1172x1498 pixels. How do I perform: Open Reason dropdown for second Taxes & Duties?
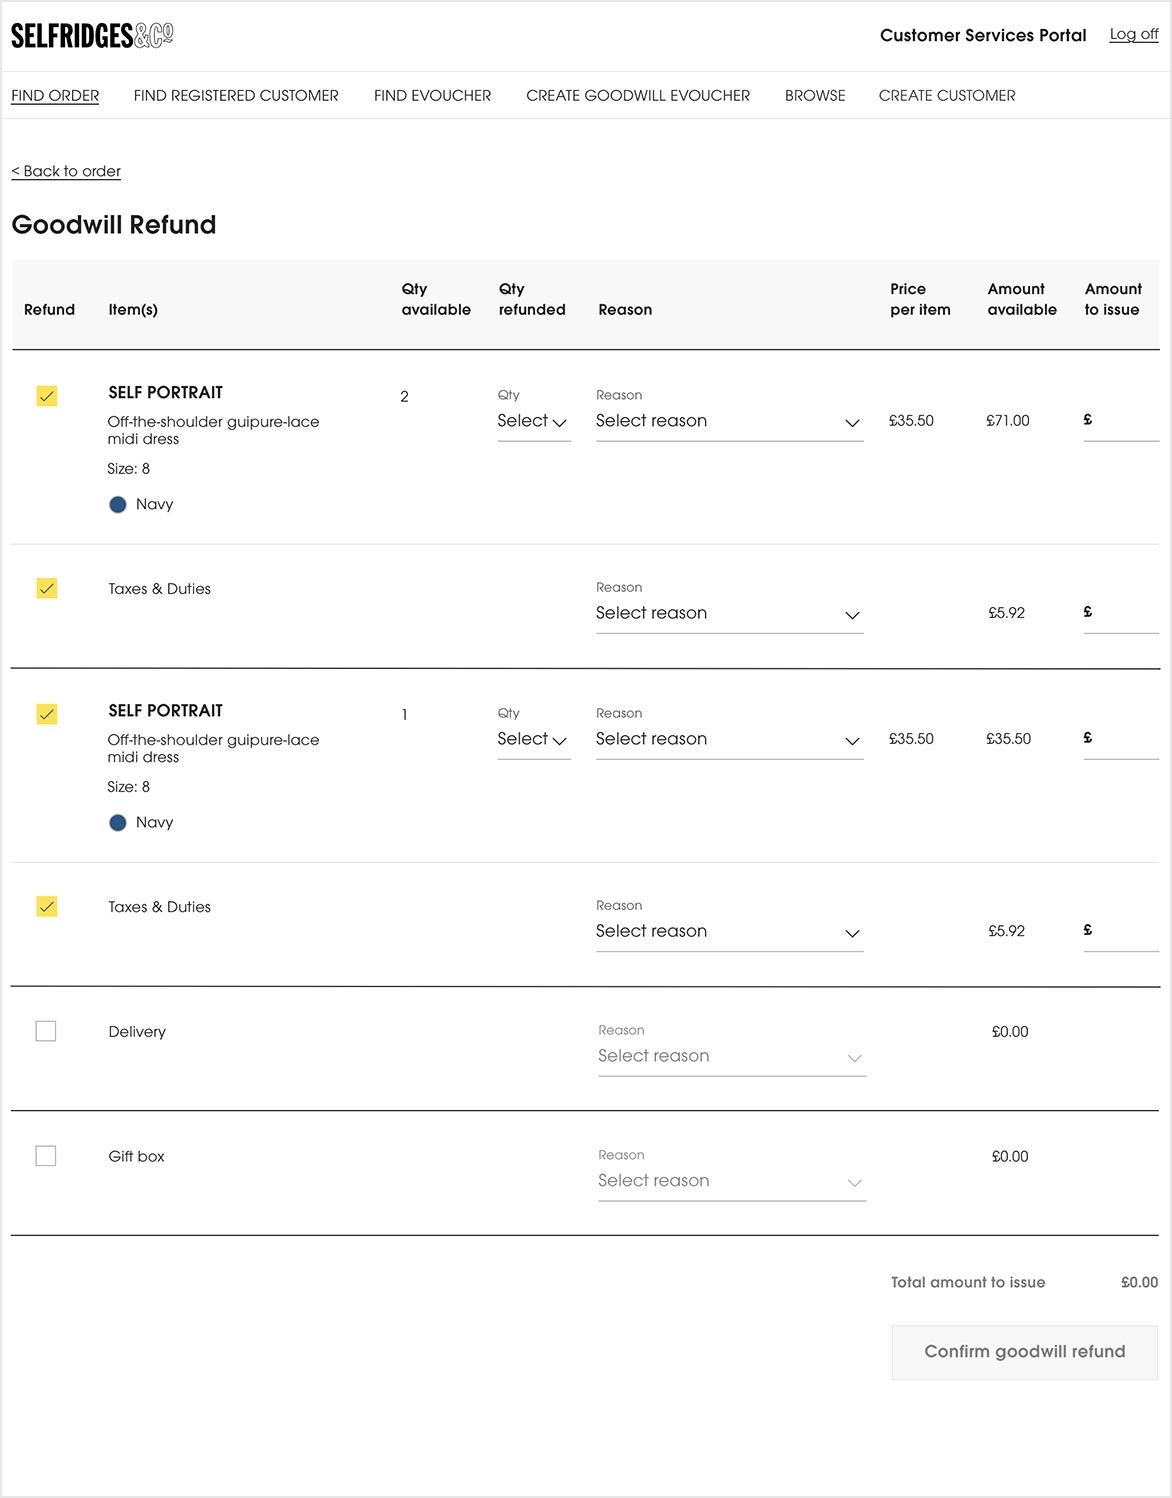click(x=728, y=932)
